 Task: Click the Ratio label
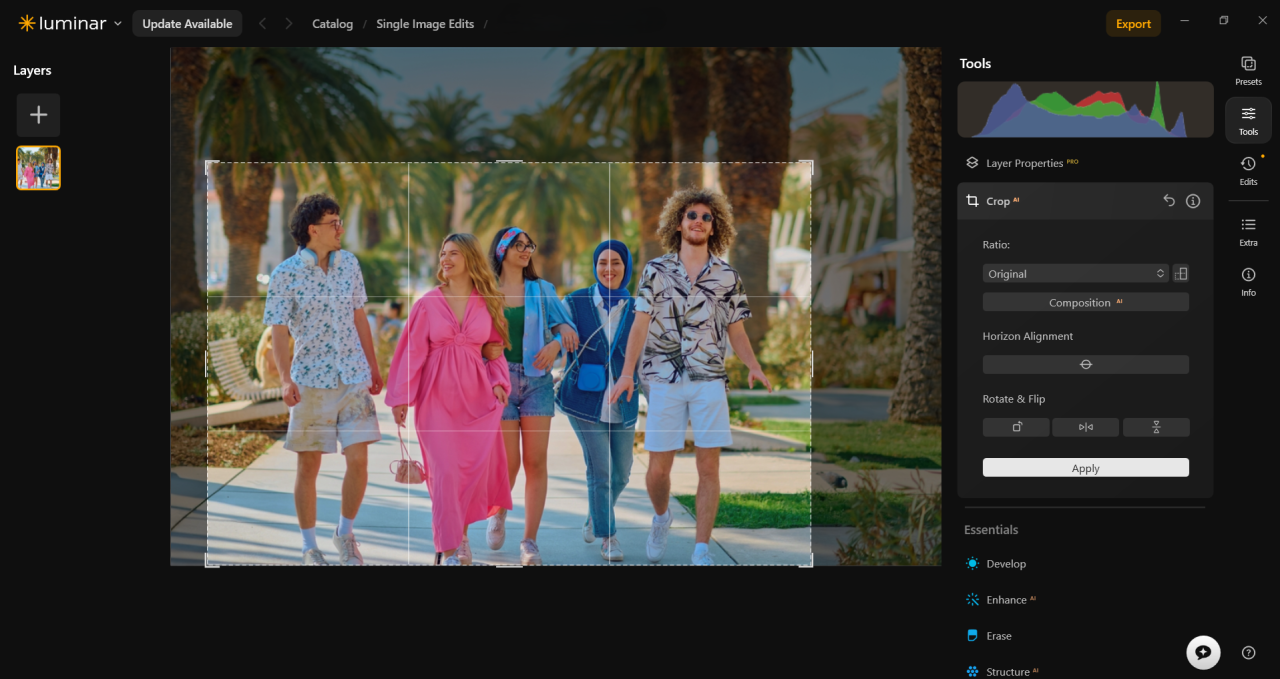(x=997, y=245)
